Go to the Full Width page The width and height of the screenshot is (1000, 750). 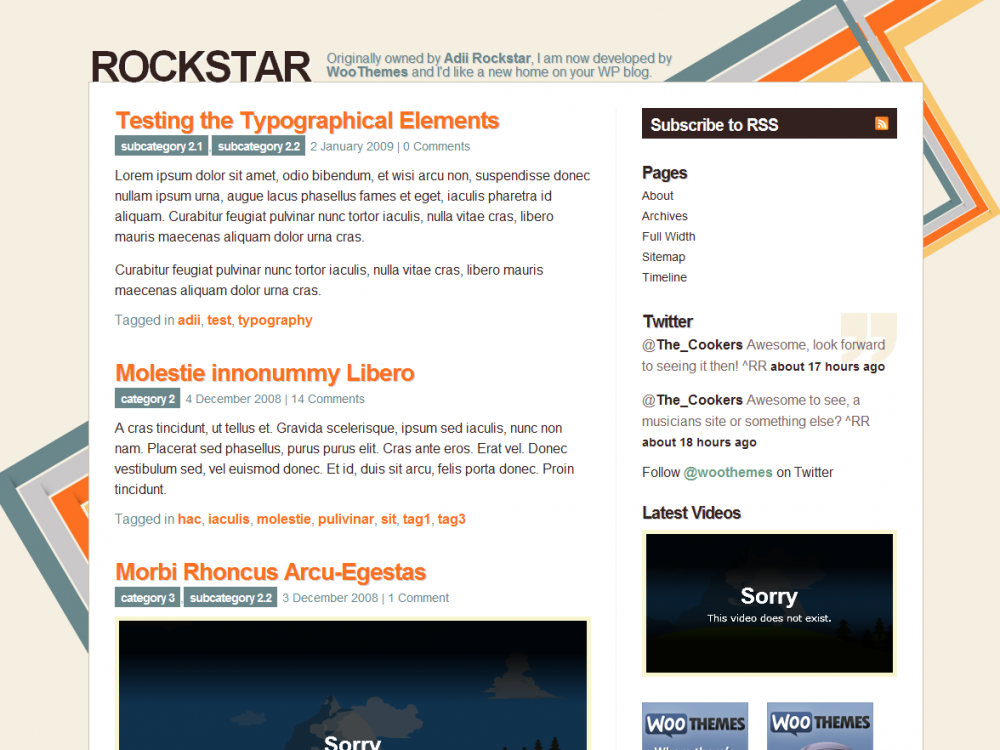pyautogui.click(x=668, y=237)
